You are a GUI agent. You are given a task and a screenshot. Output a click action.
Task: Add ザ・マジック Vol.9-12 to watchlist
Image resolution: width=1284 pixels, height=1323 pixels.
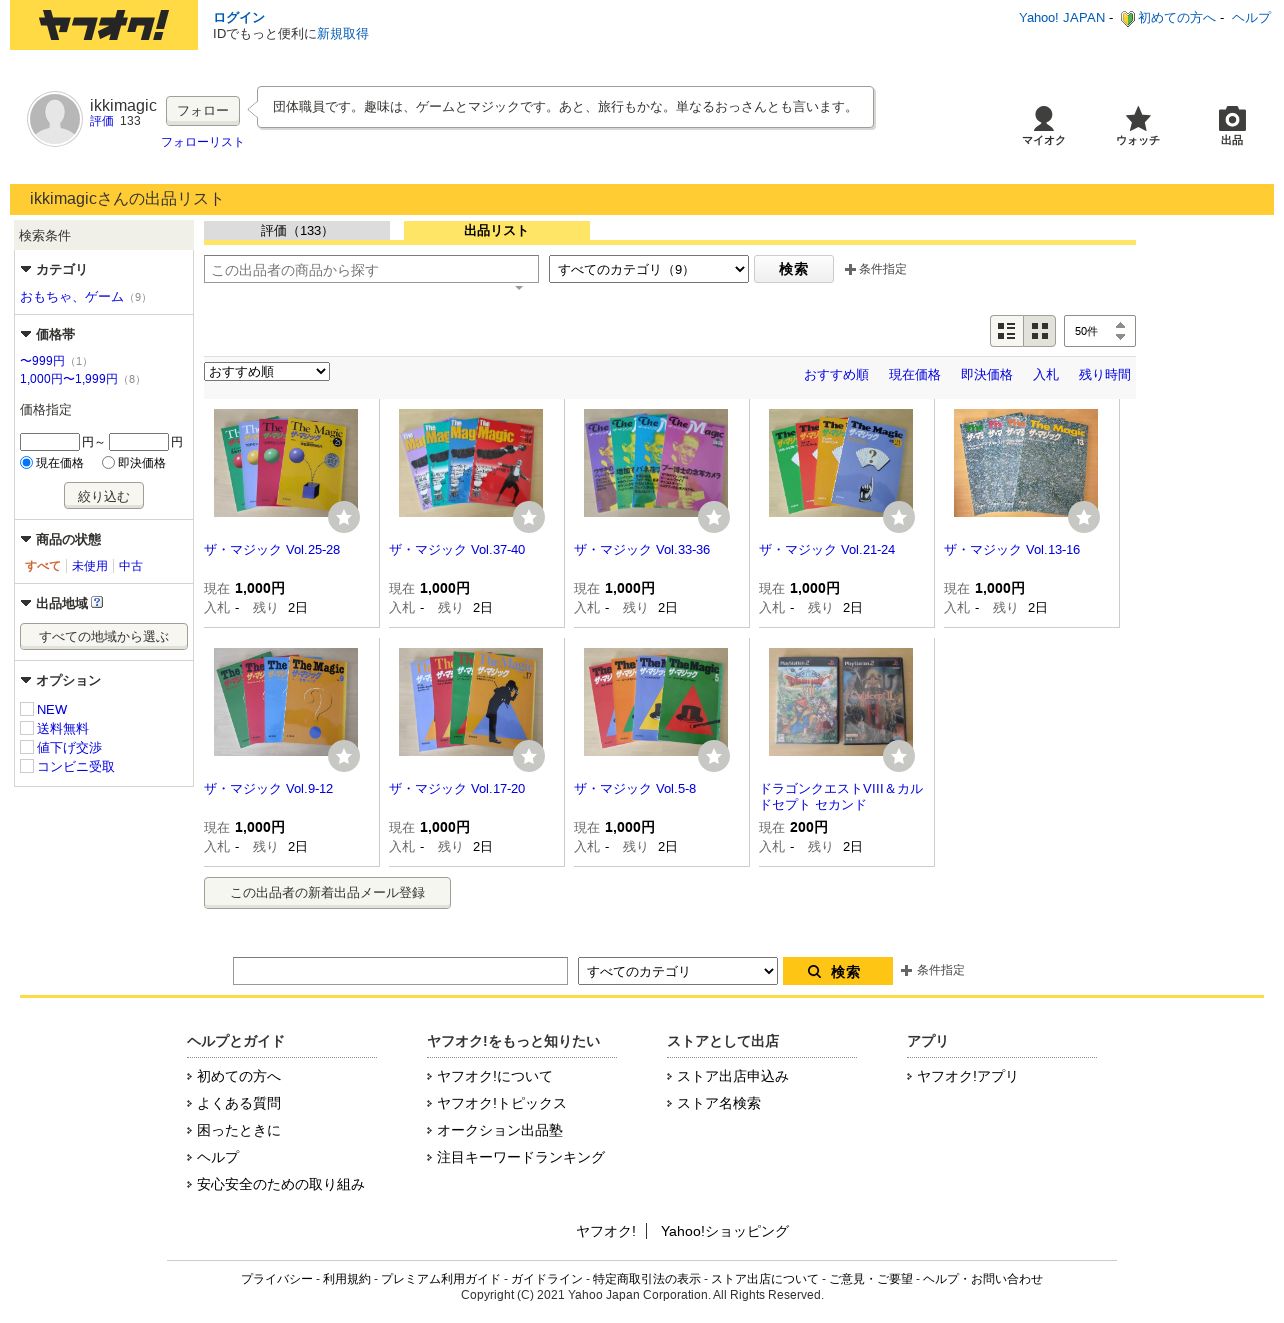(344, 756)
